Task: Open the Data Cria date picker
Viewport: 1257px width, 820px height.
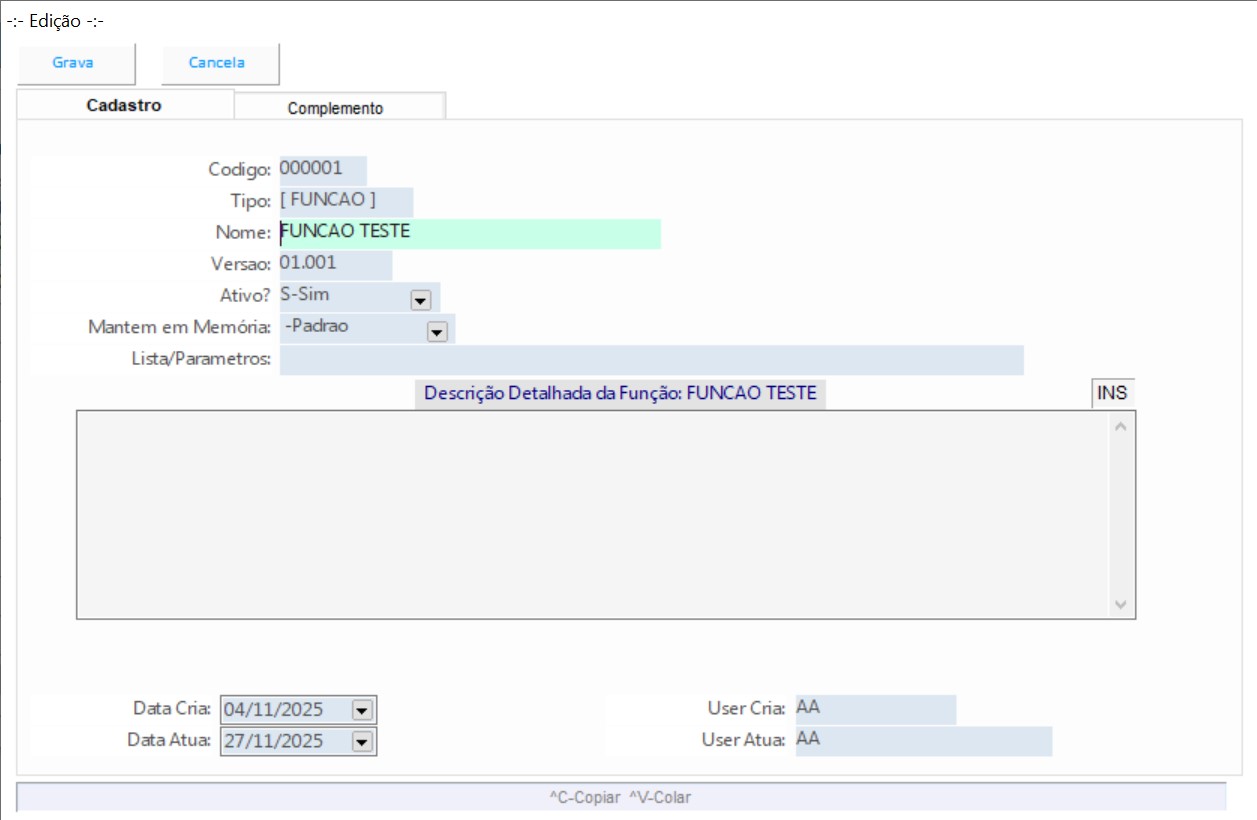Action: tap(362, 709)
